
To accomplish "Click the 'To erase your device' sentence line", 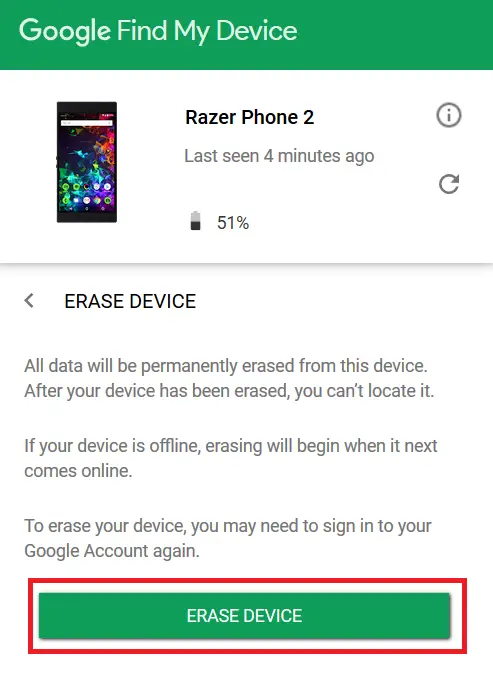I will (x=228, y=526).
